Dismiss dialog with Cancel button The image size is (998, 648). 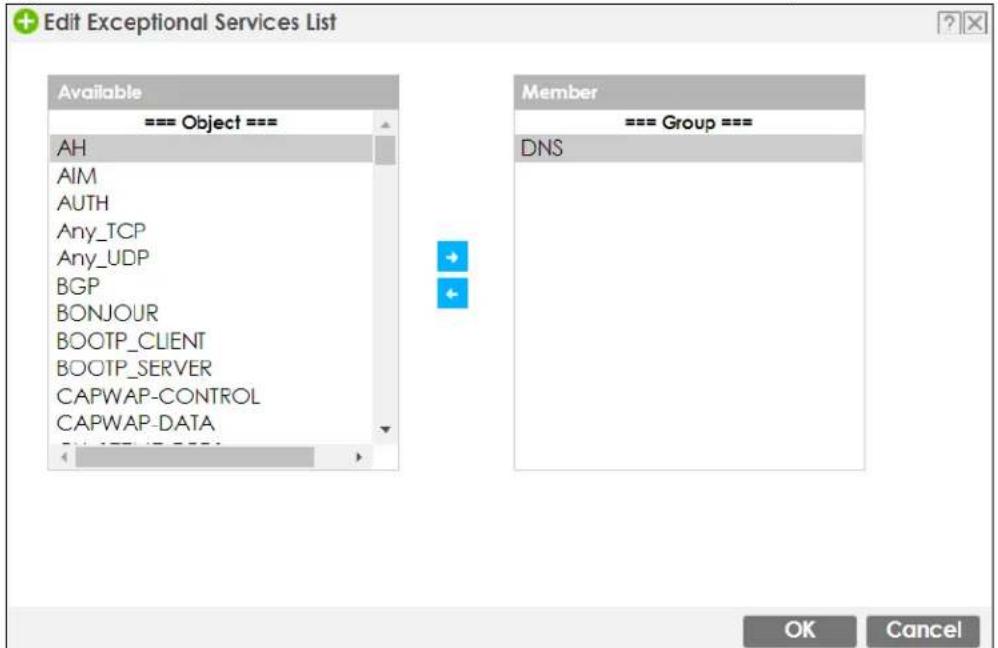pos(923,630)
